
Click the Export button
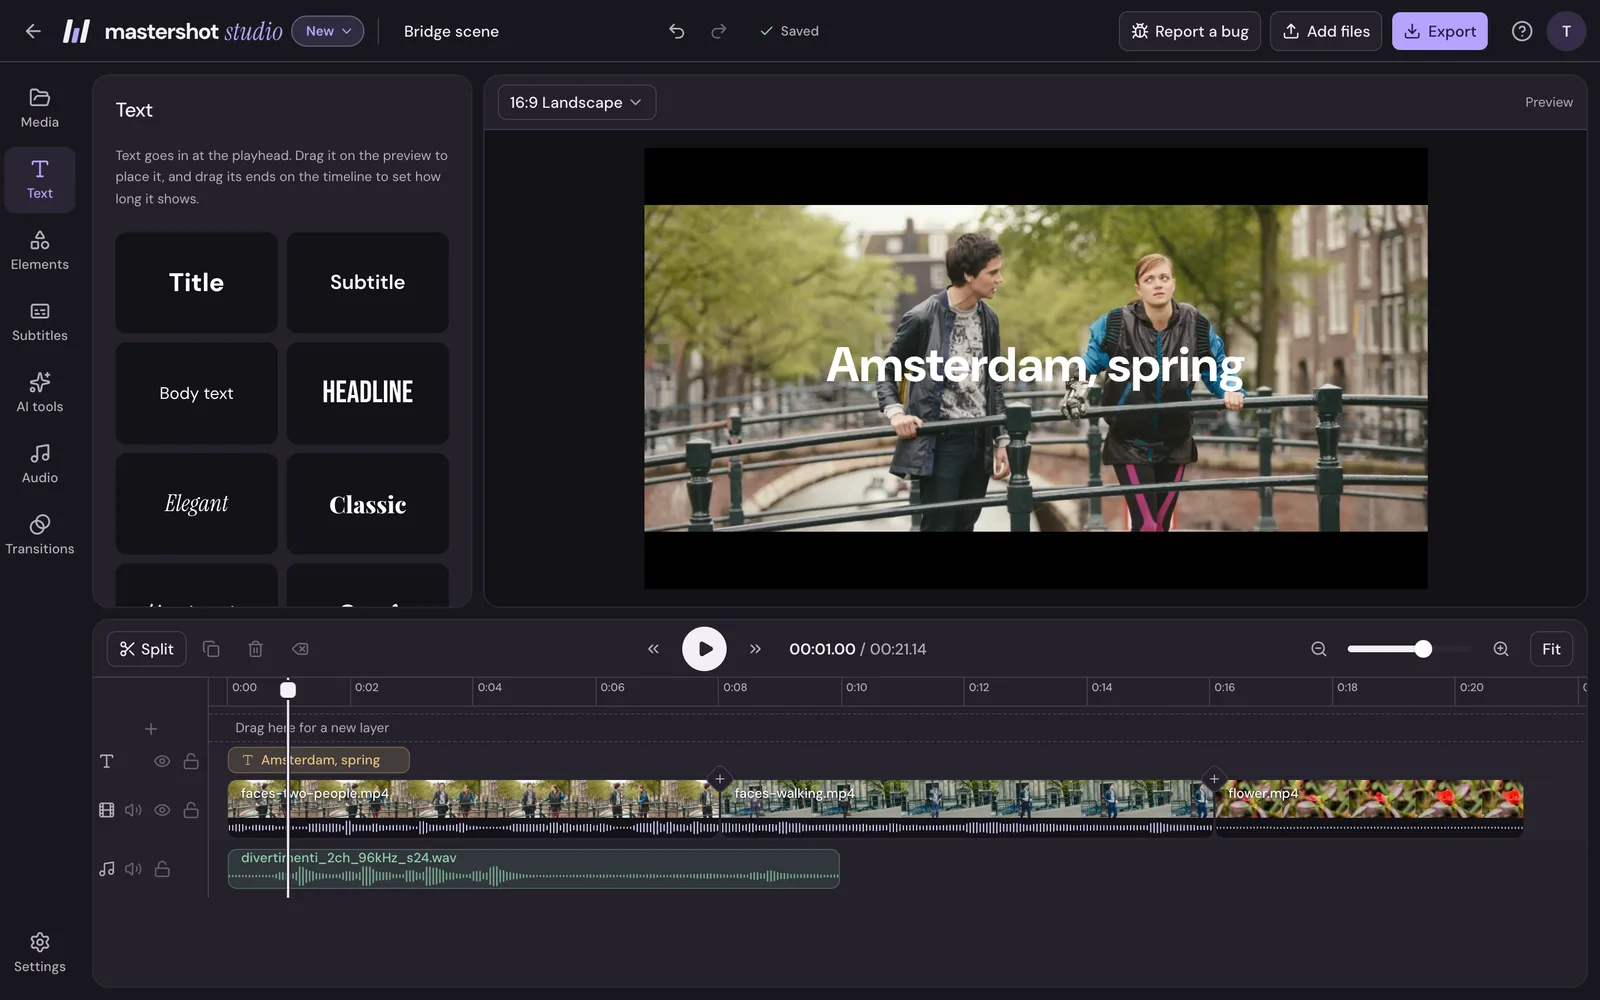pyautogui.click(x=1440, y=31)
